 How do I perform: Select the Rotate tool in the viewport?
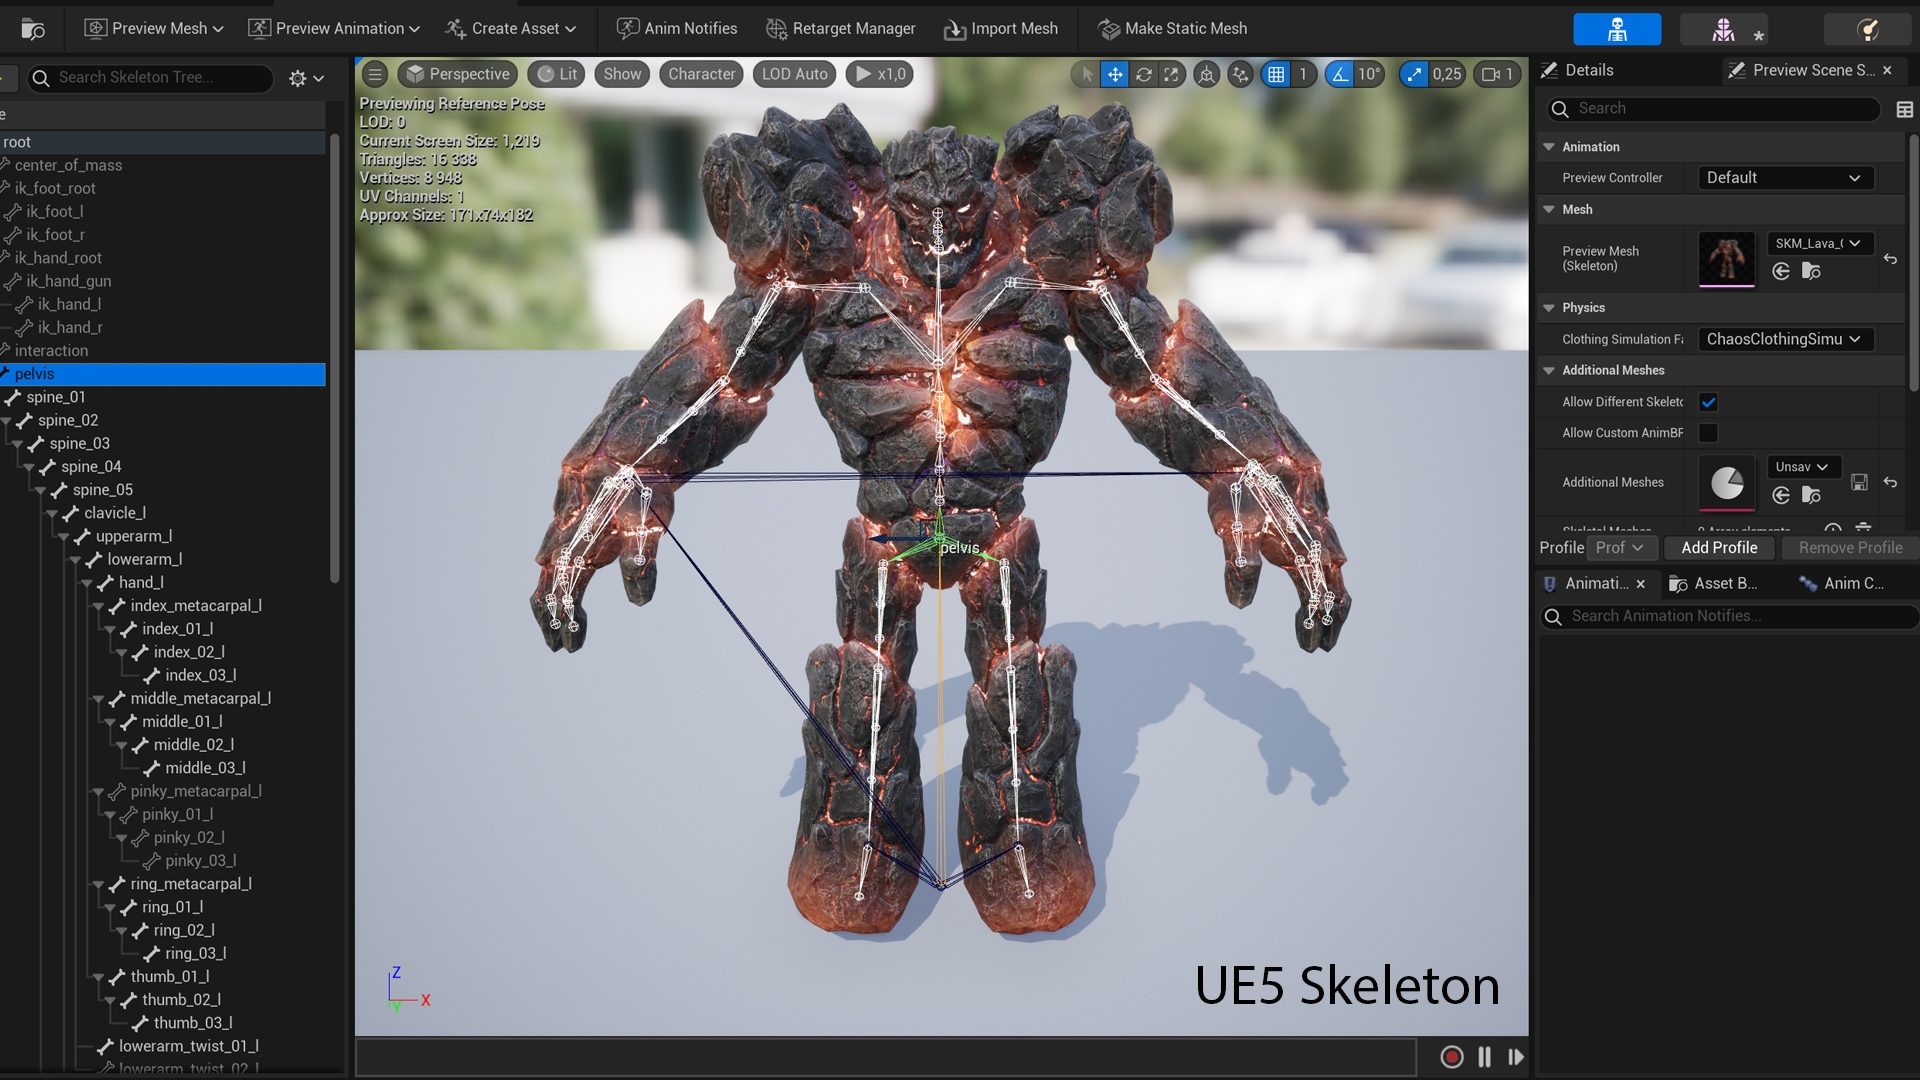1143,74
